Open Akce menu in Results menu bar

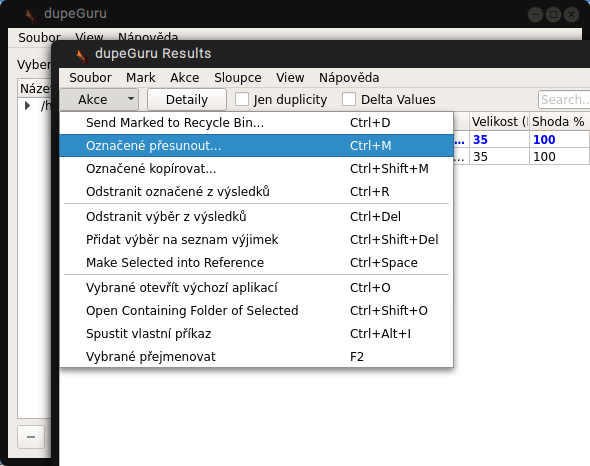coord(184,78)
